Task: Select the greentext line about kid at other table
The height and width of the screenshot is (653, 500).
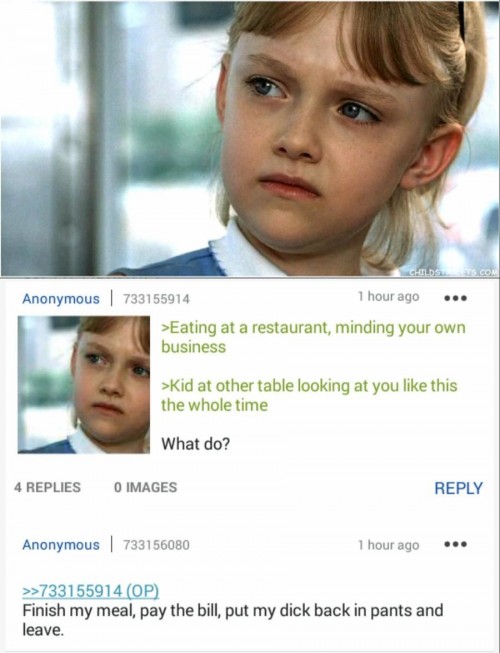Action: [x=309, y=395]
